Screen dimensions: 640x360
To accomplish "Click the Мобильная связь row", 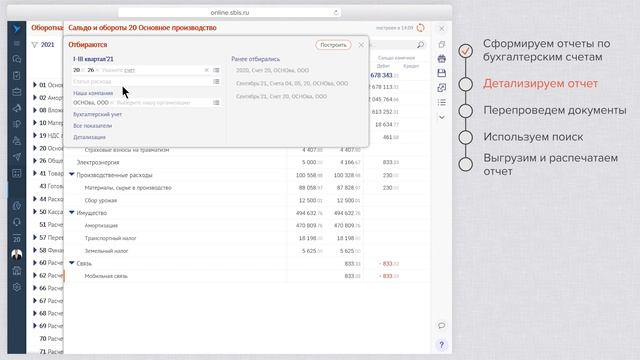I will coord(247,276).
